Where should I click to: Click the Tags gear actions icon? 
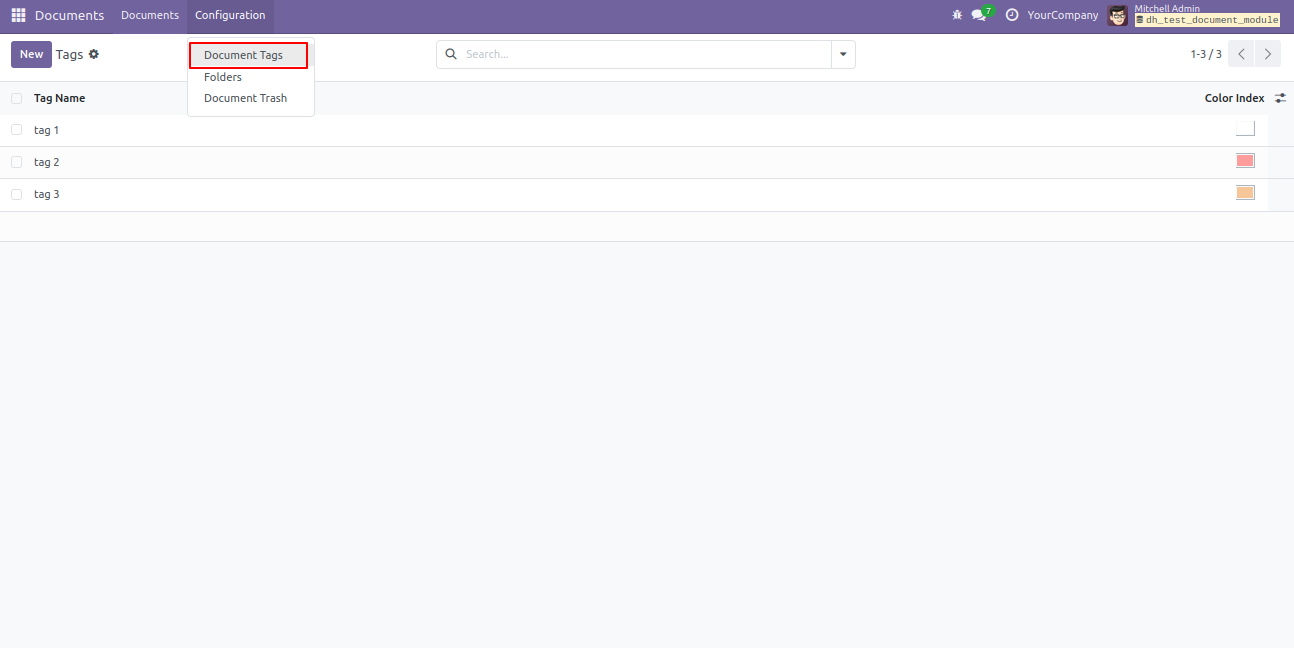pos(94,54)
